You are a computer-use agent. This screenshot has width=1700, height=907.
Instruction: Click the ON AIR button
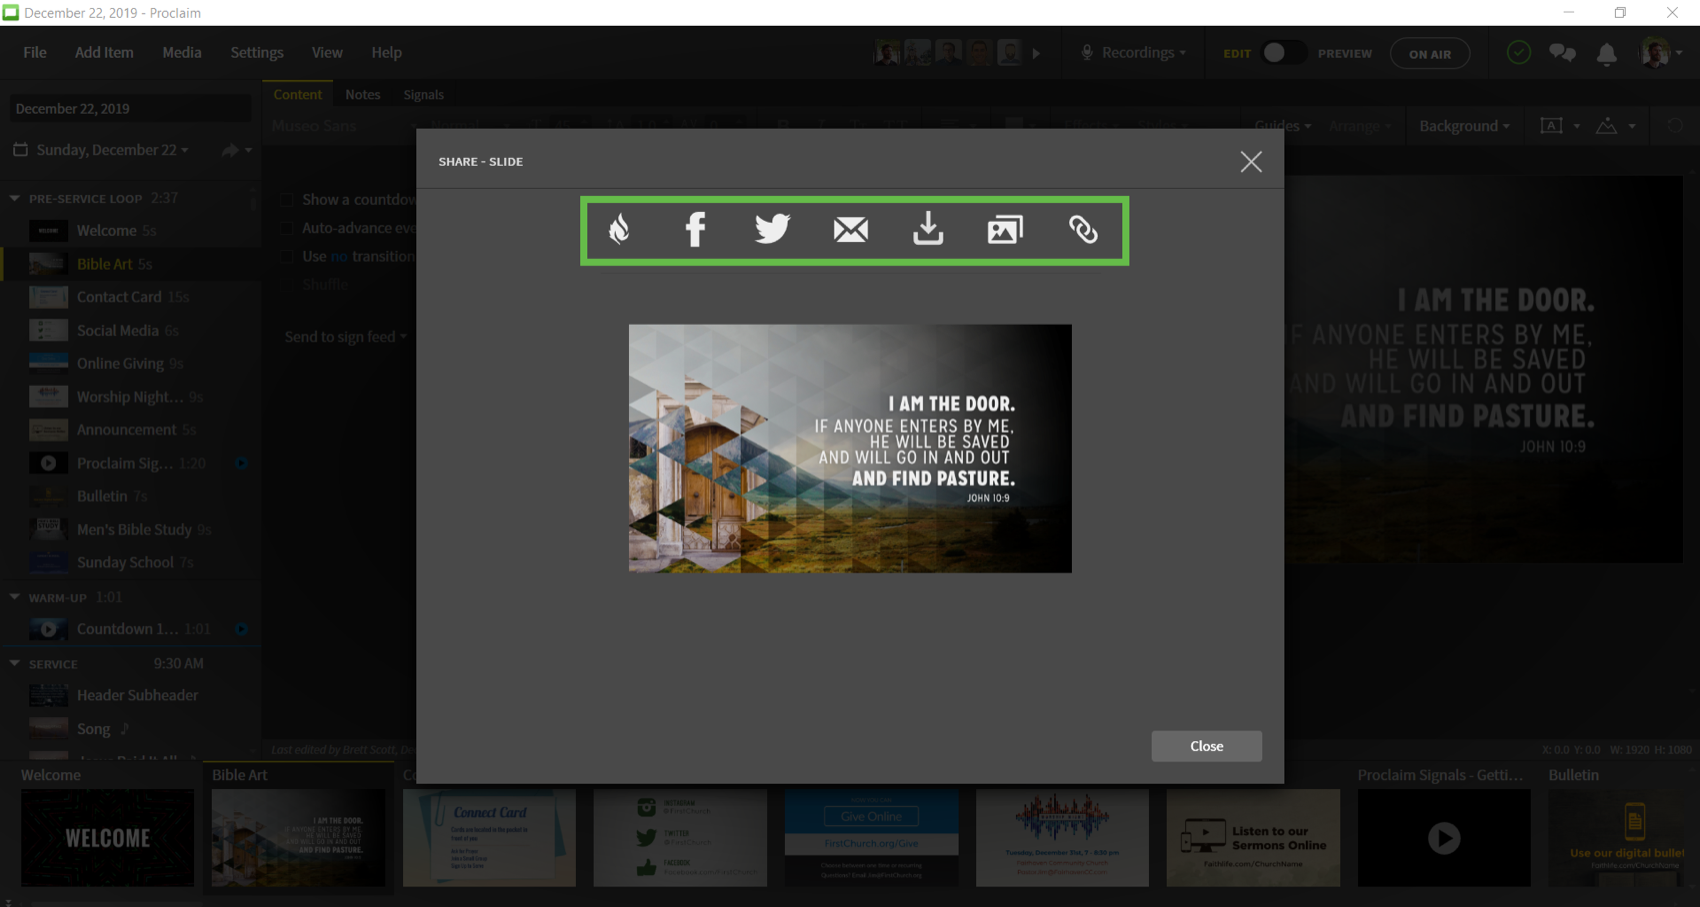point(1430,54)
